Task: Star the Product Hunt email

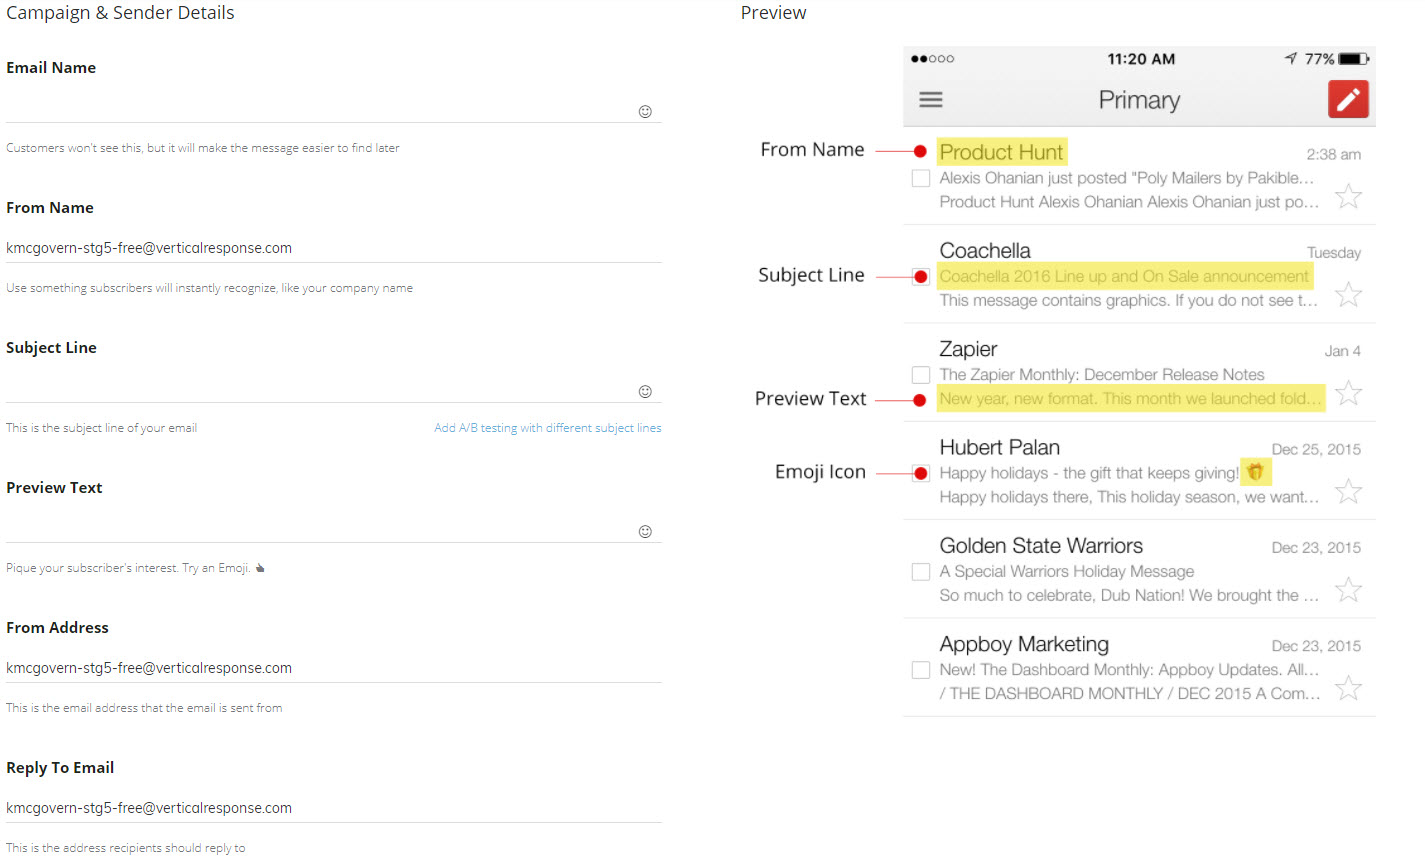Action: [x=1348, y=196]
